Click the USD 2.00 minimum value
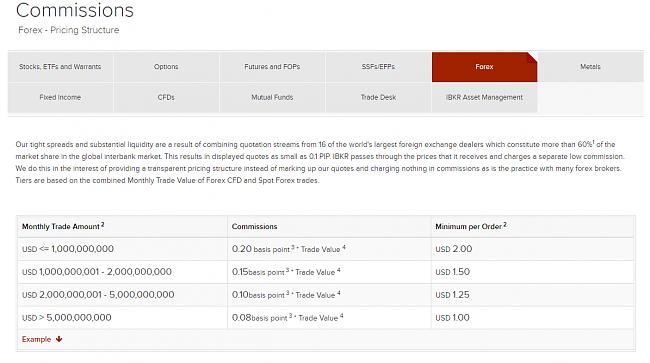The image size is (650, 363). pyautogui.click(x=454, y=249)
